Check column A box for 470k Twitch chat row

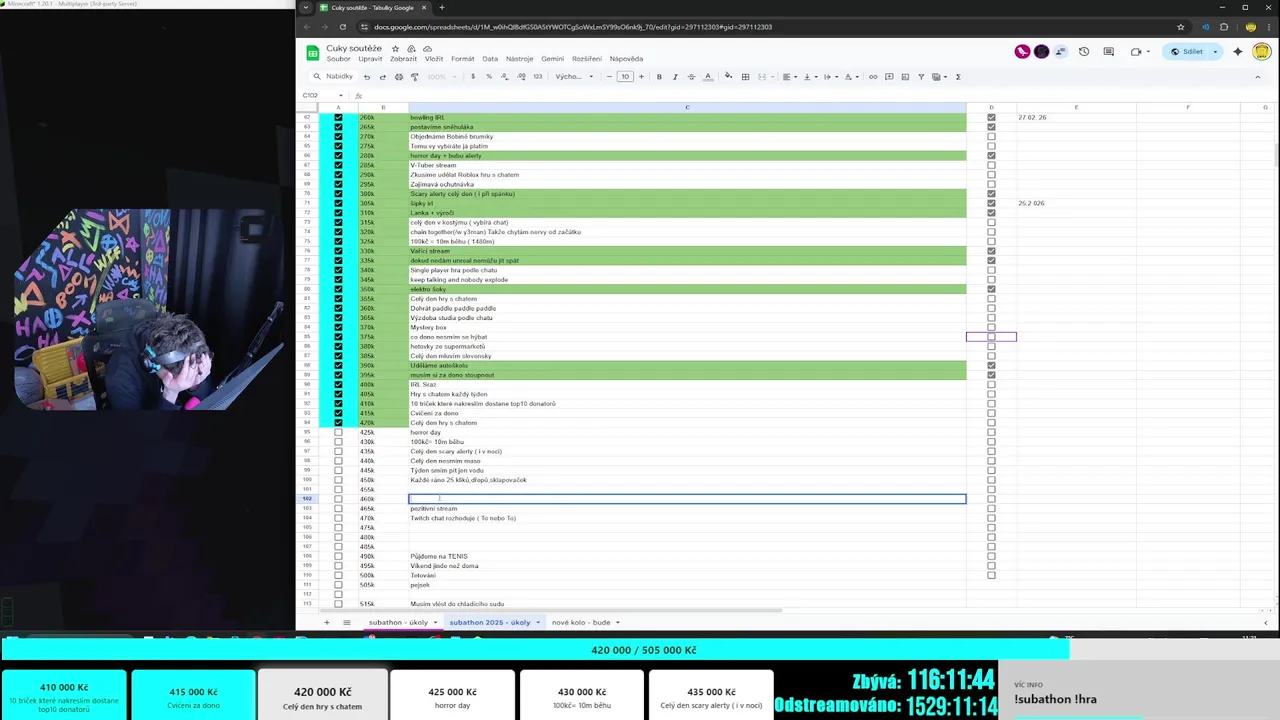point(338,518)
